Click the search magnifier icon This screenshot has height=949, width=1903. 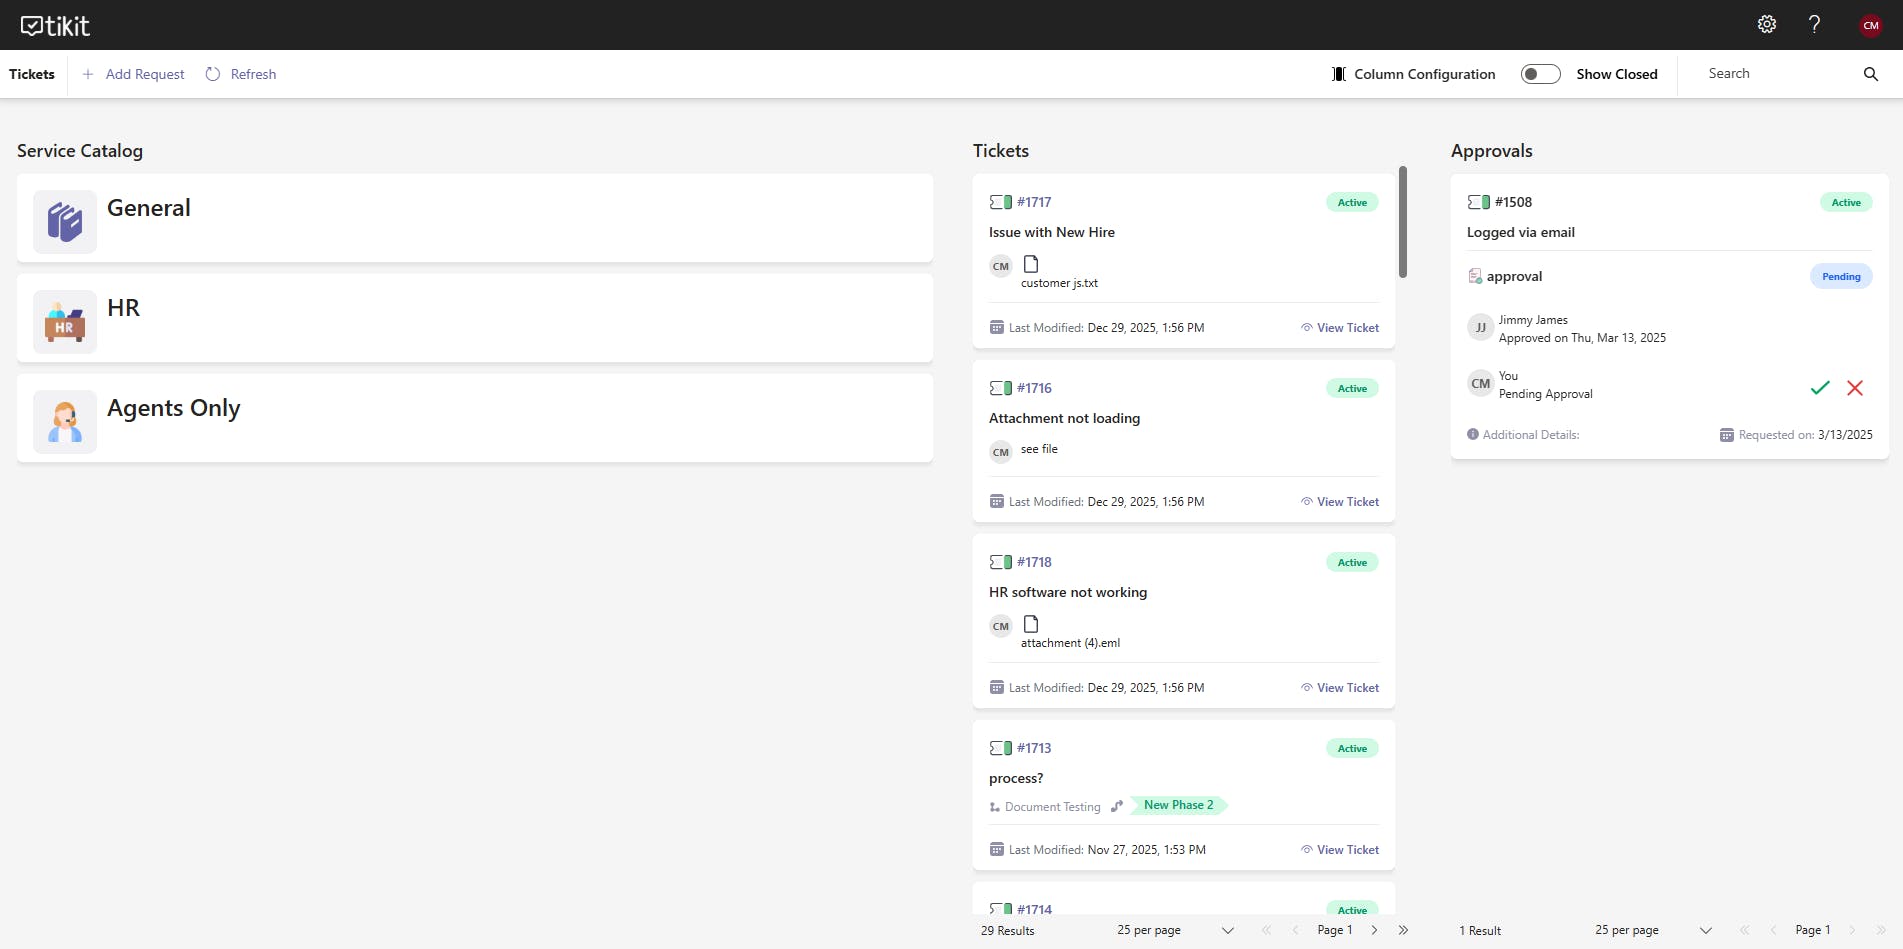(1870, 74)
